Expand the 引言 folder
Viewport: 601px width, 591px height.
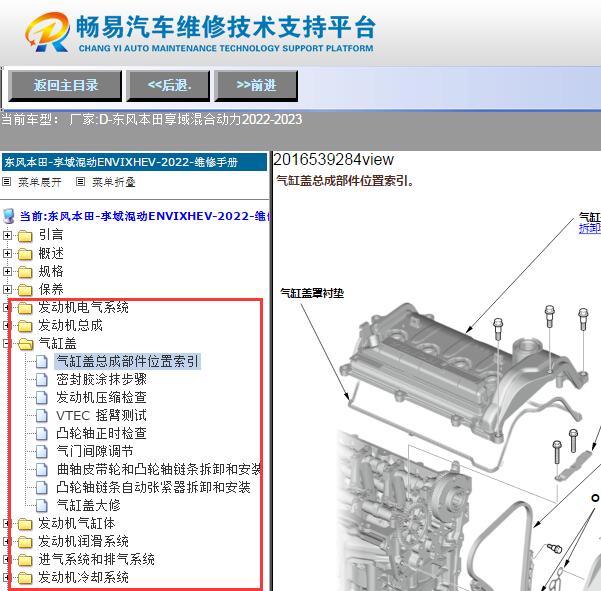pos(7,235)
